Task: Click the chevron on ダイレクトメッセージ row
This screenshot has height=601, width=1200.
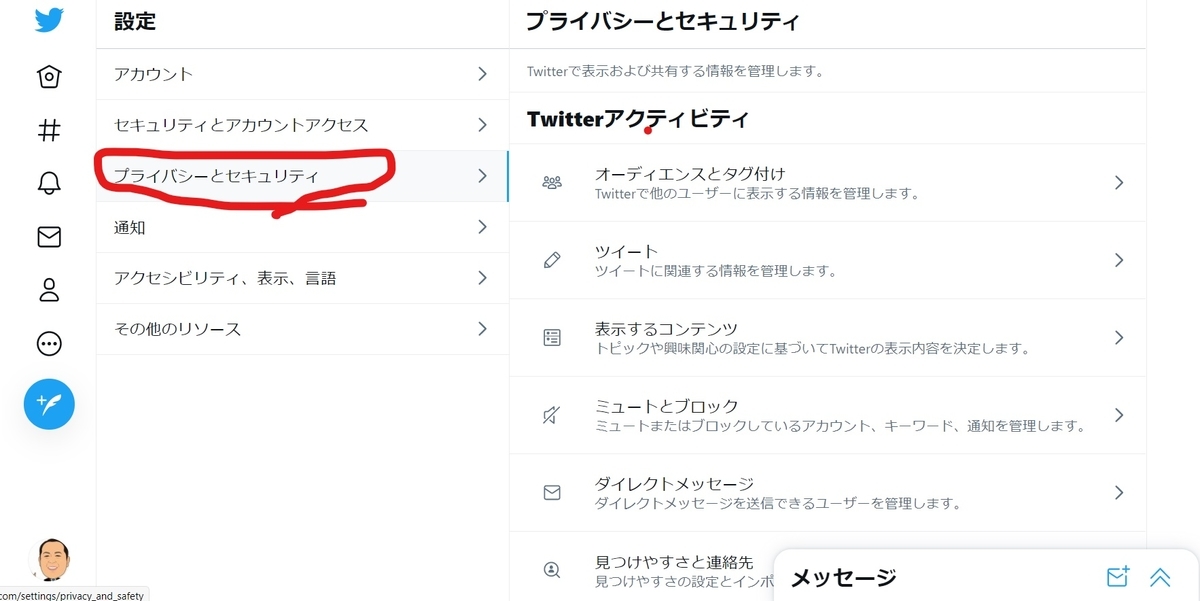Action: click(1119, 492)
